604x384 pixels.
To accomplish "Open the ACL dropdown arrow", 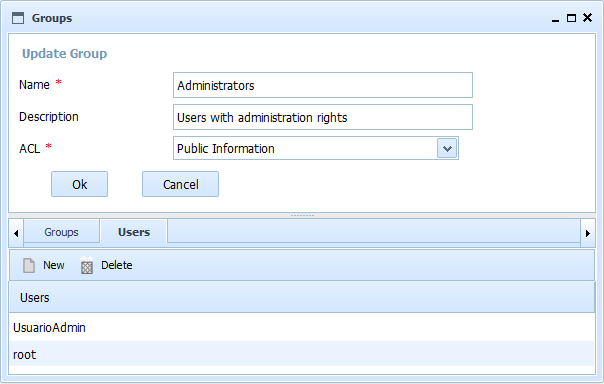I will 447,148.
